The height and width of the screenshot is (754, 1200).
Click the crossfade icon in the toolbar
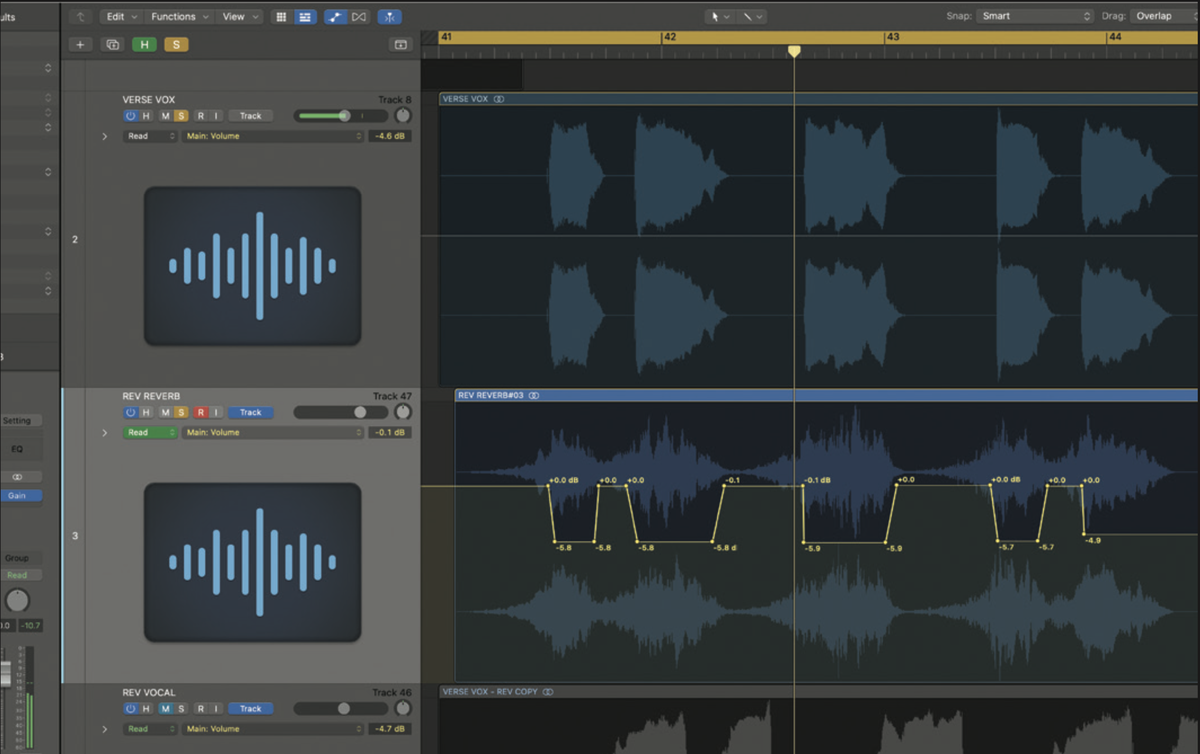pyautogui.click(x=360, y=16)
